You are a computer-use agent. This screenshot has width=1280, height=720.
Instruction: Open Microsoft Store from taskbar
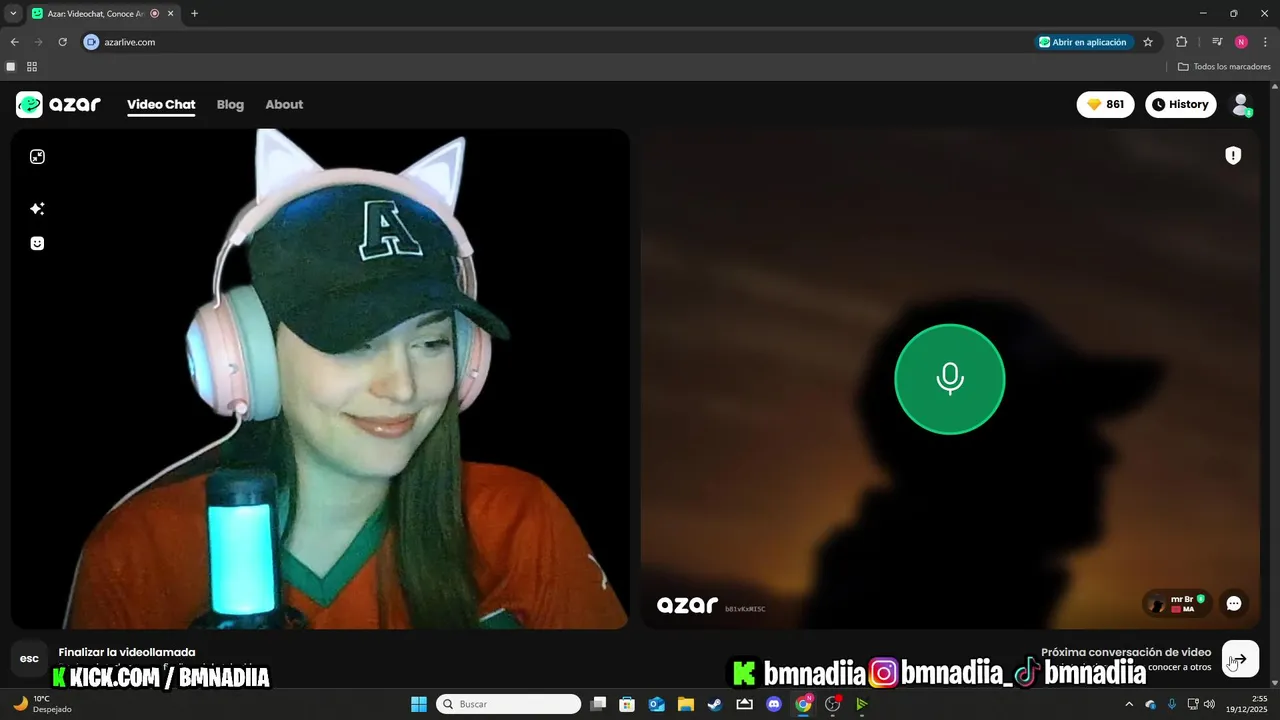click(x=627, y=704)
